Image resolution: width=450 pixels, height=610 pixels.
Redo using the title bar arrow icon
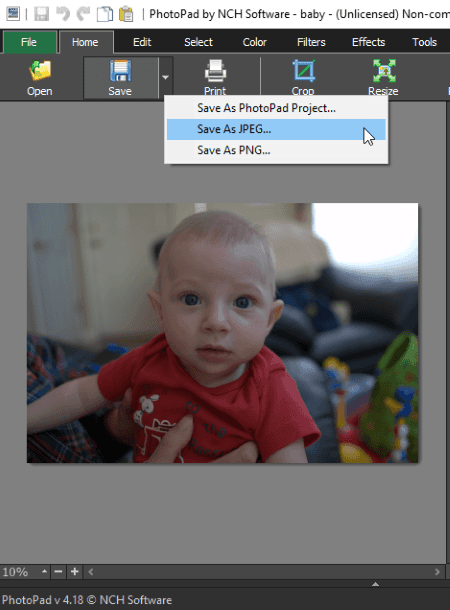[x=83, y=14]
